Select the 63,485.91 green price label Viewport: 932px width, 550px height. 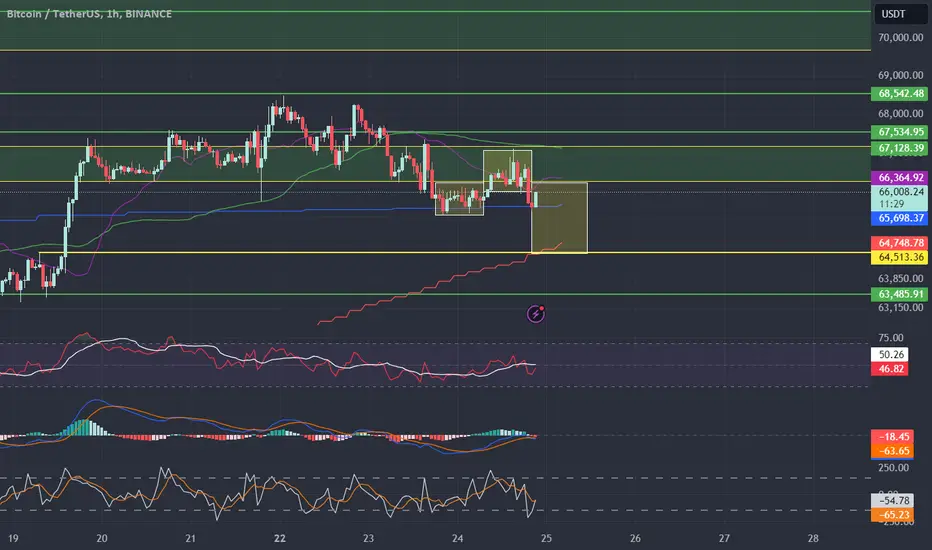click(x=899, y=294)
